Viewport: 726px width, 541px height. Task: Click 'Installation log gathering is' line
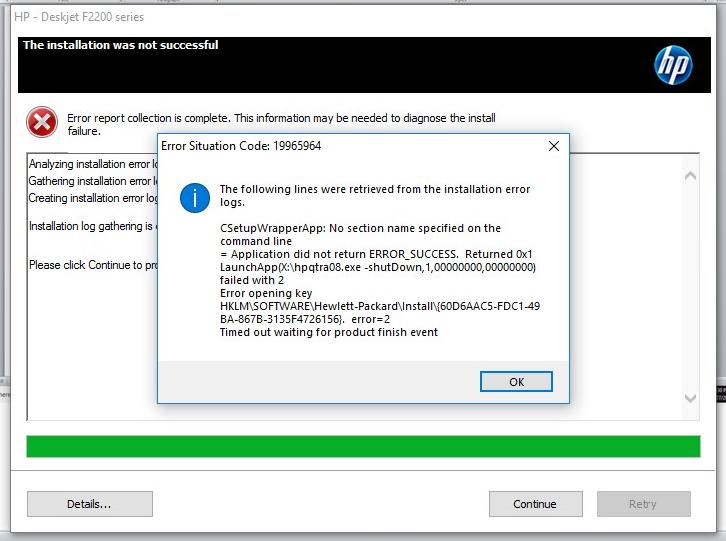(x=93, y=226)
